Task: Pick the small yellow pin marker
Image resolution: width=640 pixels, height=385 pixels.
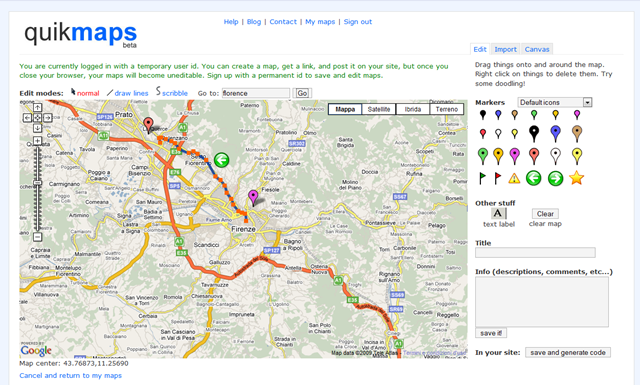Action: 515,134
